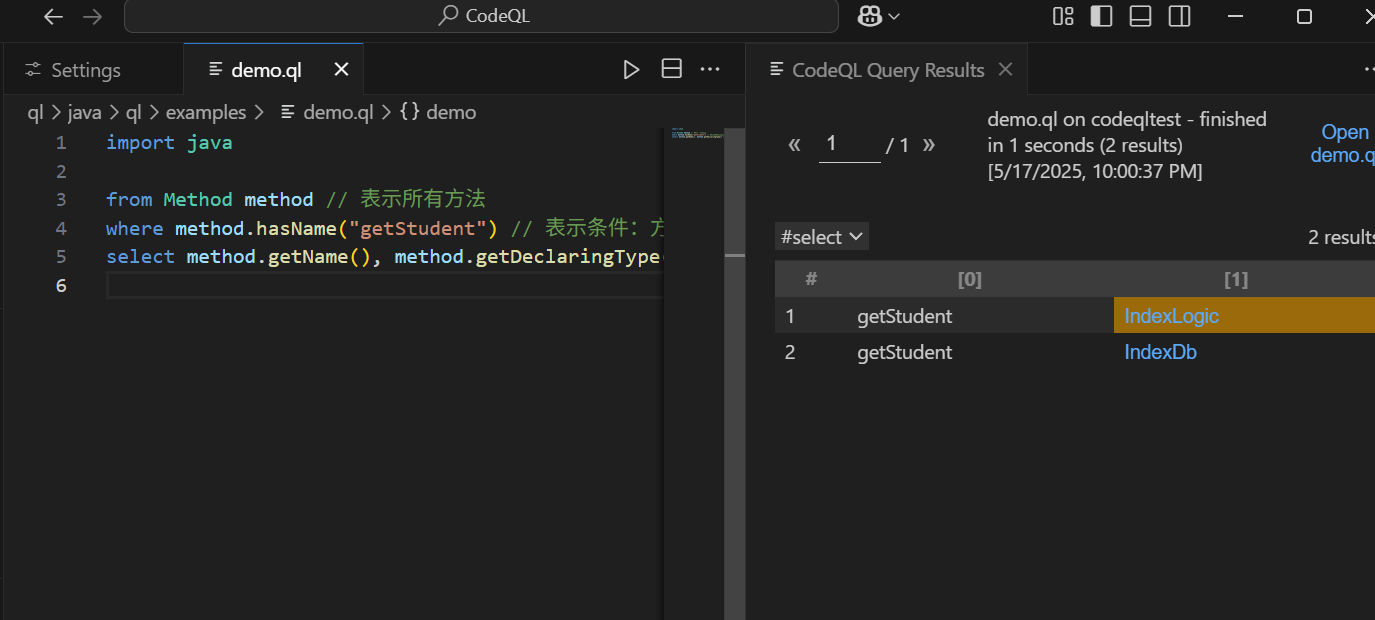This screenshot has width=1375, height=620.
Task: Switch to the Settings tab
Action: pos(85,69)
